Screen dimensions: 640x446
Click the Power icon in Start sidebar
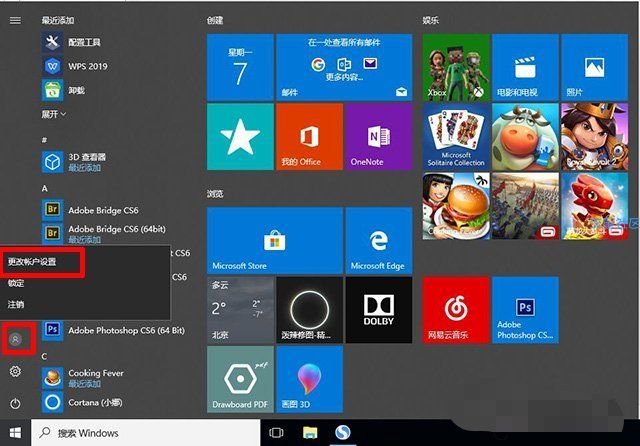point(15,404)
